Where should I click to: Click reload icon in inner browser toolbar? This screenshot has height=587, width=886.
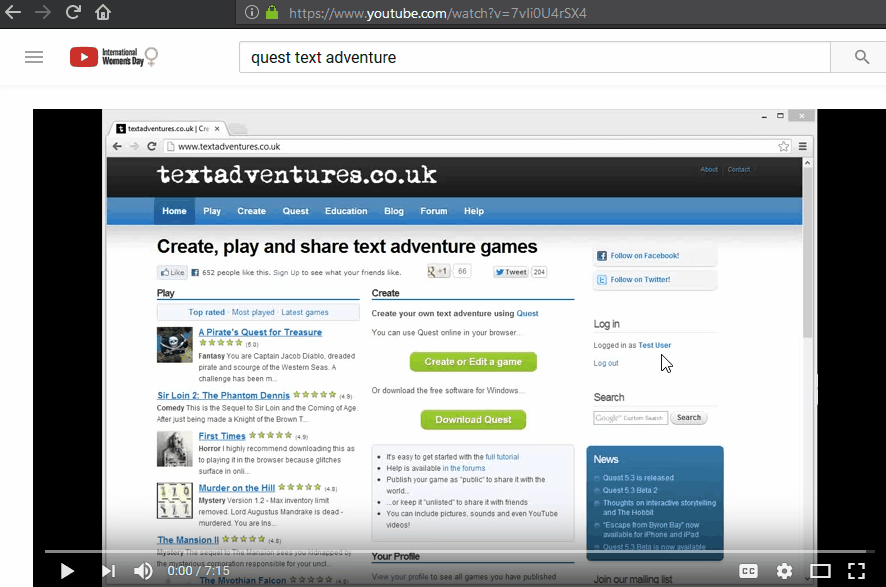(x=151, y=146)
